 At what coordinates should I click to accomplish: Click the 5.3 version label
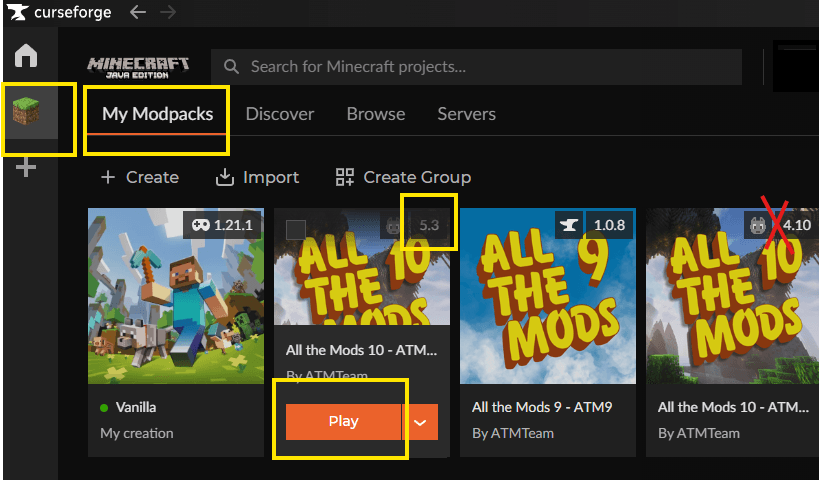[429, 226]
